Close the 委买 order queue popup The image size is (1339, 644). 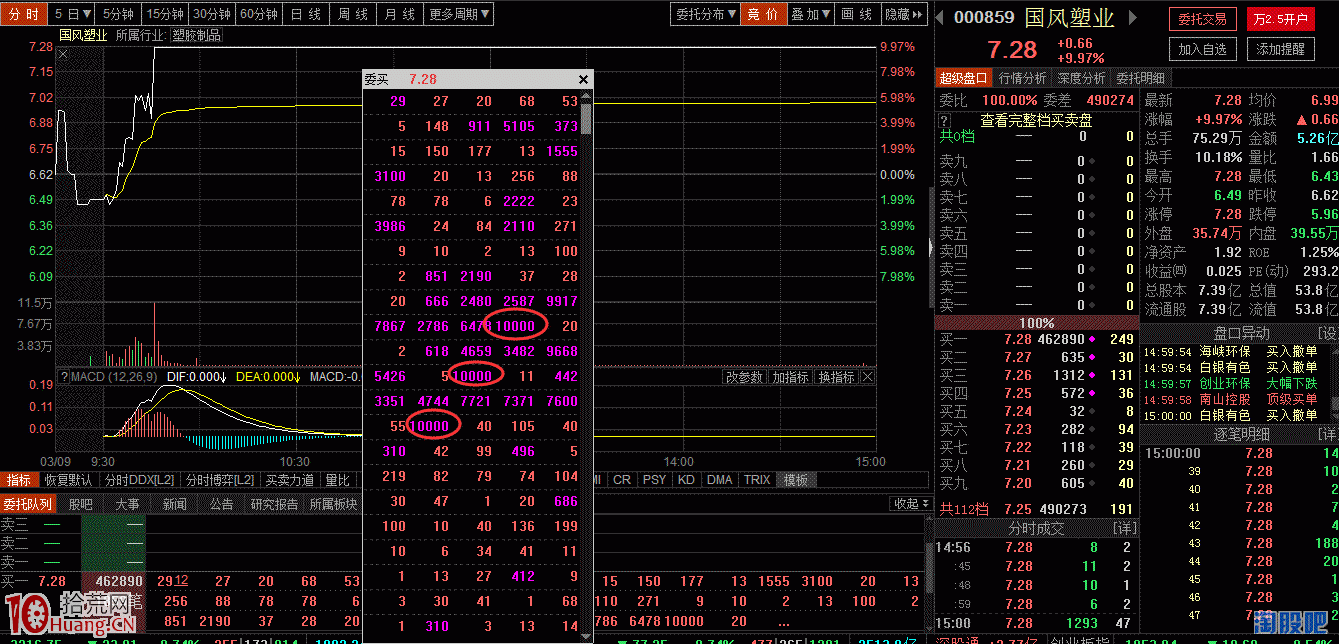[x=584, y=79]
